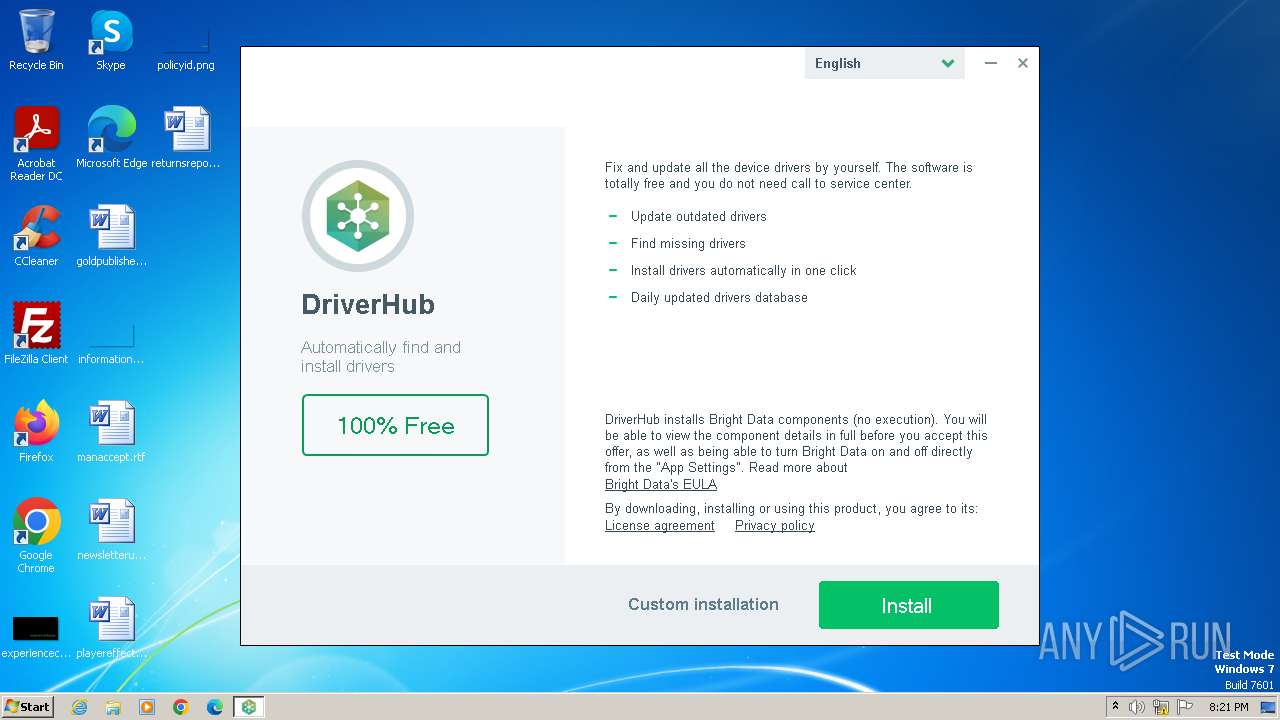This screenshot has width=1280, height=720.
Task: Show hidden system tray icons
Action: 1115,707
